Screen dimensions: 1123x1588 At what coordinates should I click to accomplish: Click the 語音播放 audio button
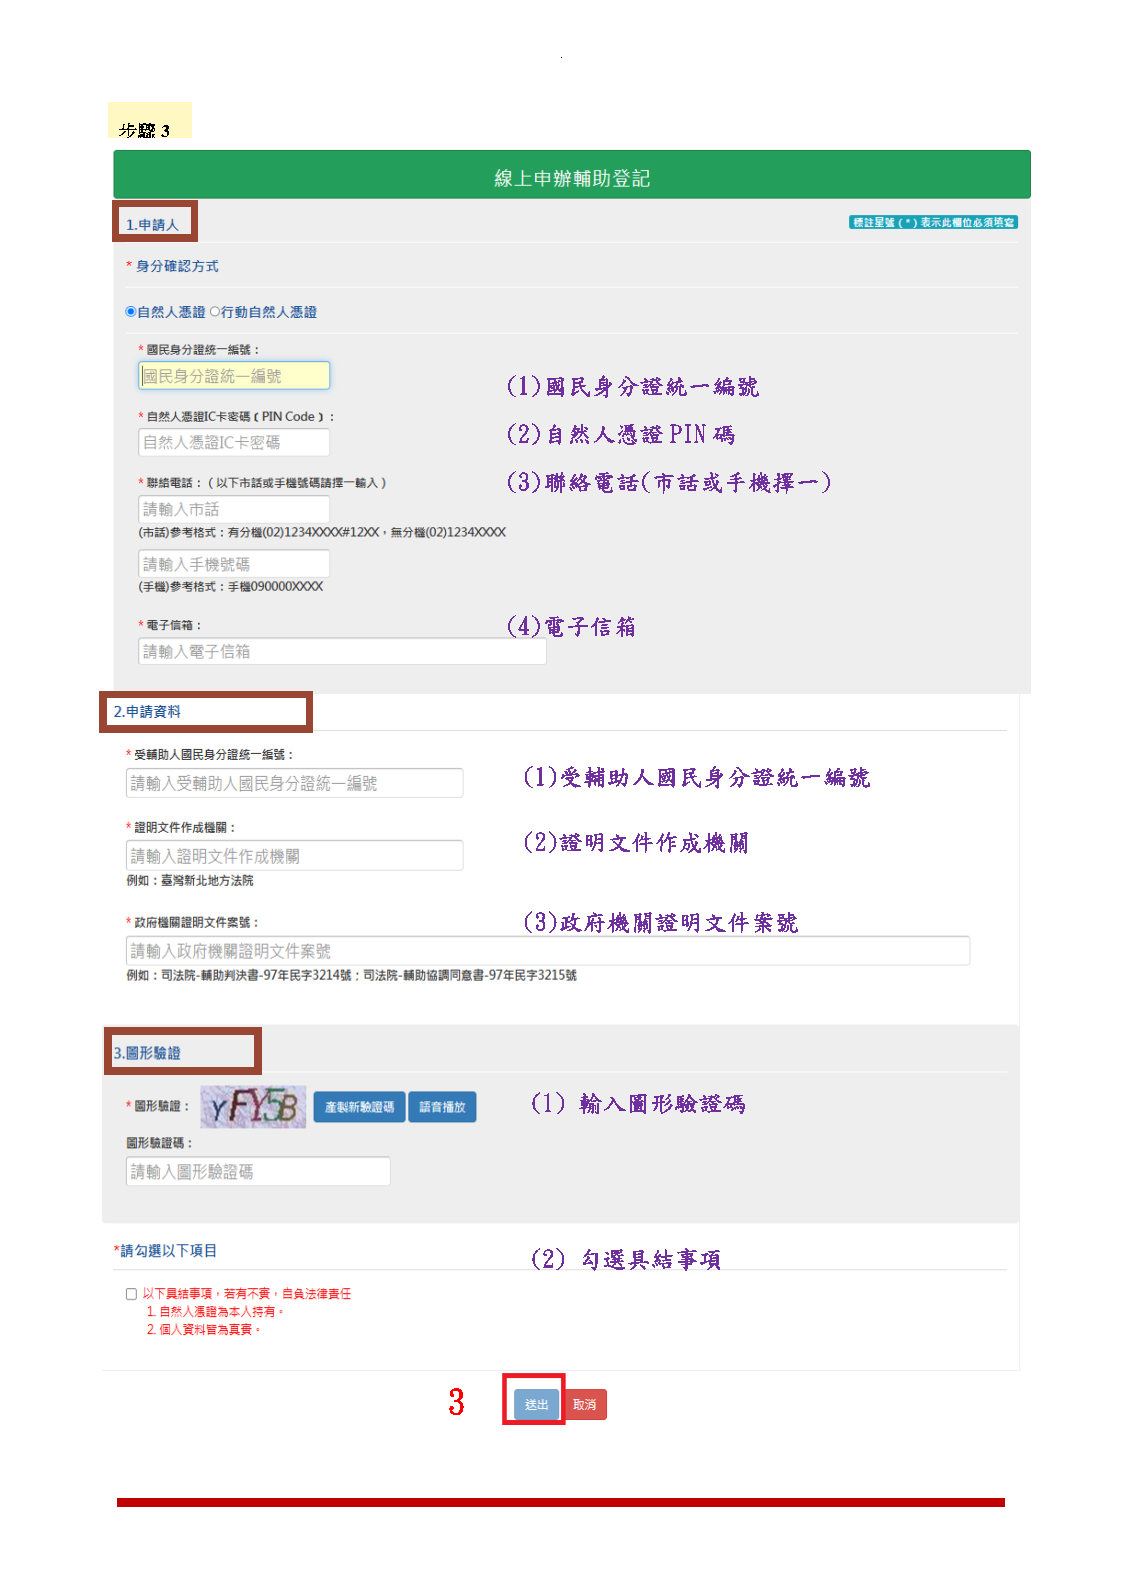pyautogui.click(x=442, y=1107)
